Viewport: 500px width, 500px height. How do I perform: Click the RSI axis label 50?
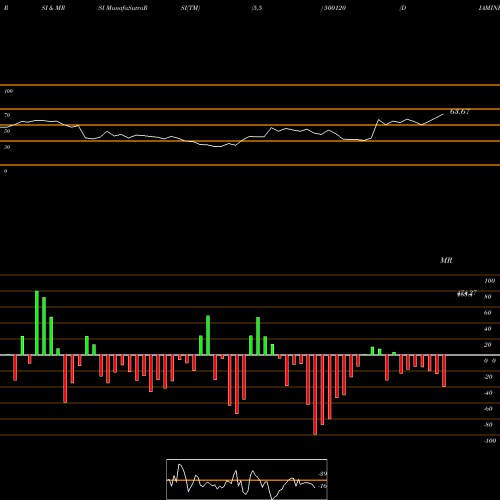7,131
